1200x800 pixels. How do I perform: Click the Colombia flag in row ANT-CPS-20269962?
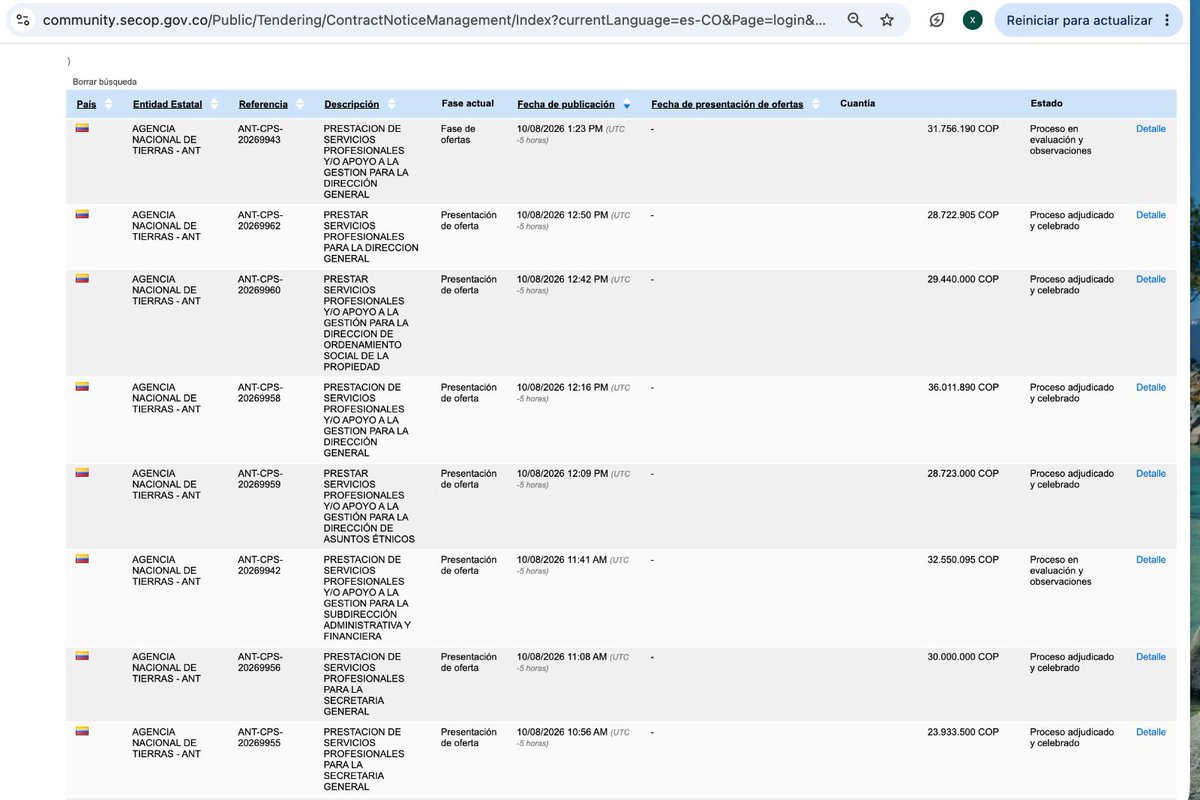(82, 214)
